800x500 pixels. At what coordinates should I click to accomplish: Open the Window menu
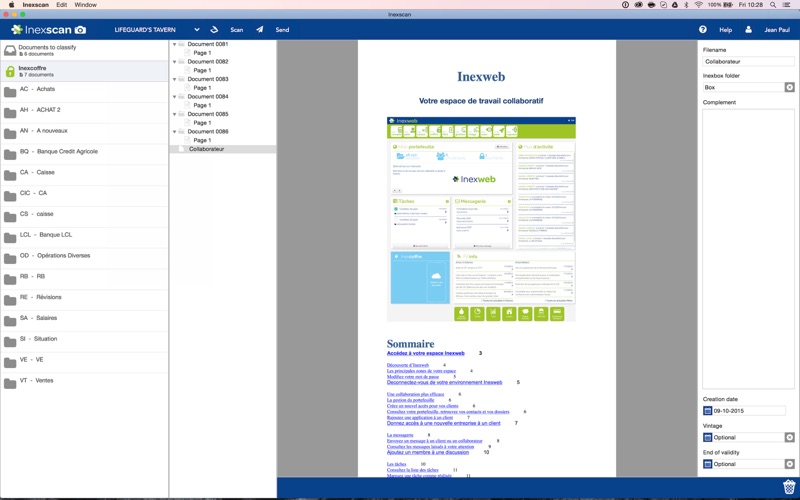(85, 5)
